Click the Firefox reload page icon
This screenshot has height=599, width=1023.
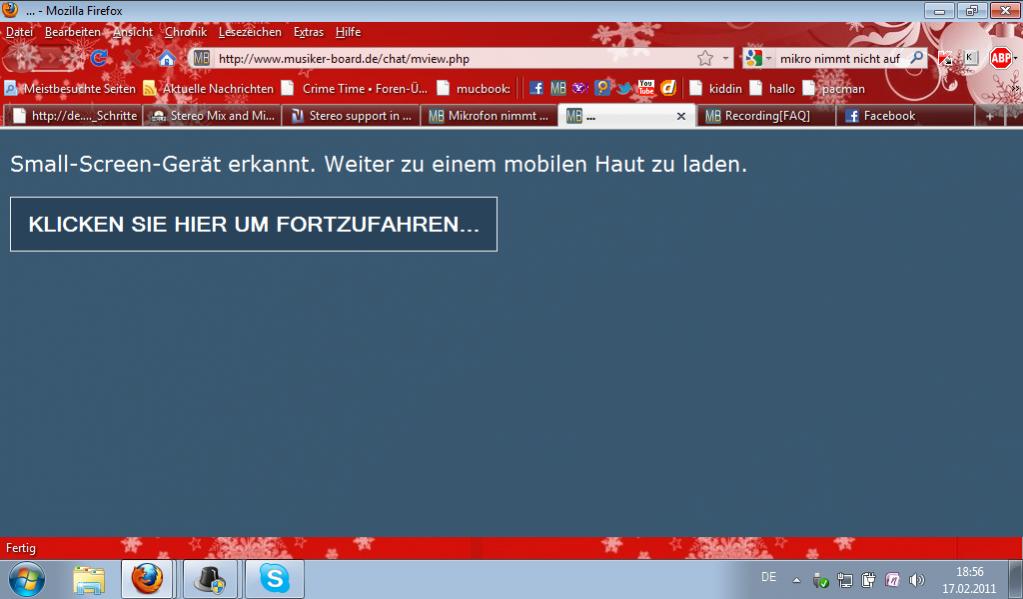tap(99, 58)
